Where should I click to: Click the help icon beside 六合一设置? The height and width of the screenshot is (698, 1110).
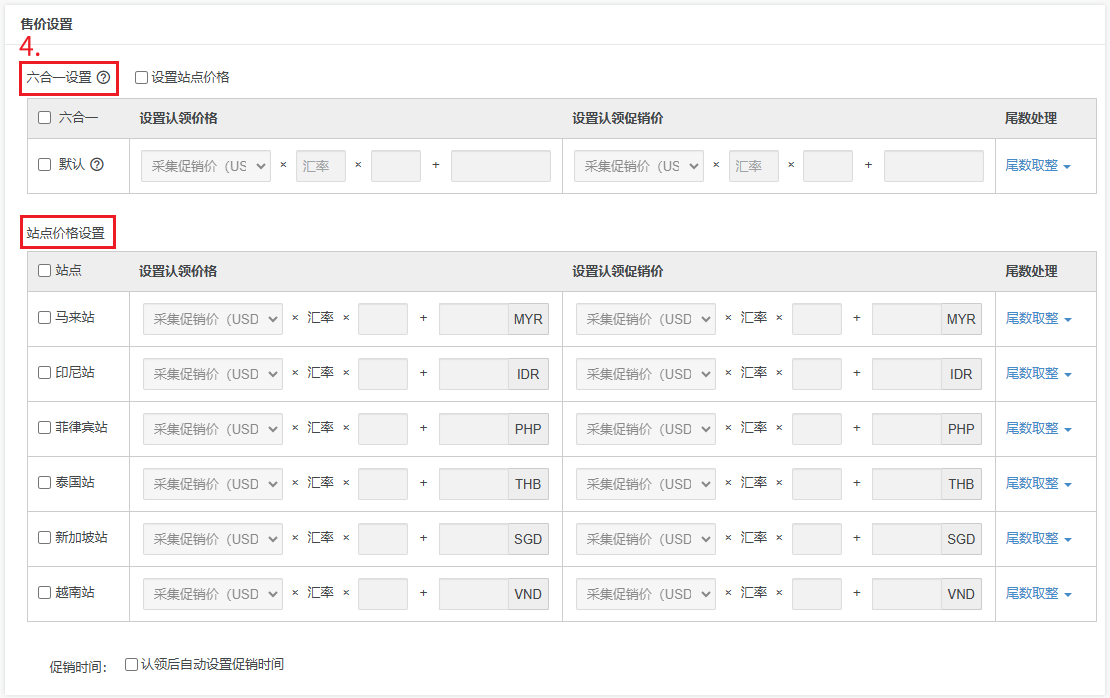coord(103,77)
